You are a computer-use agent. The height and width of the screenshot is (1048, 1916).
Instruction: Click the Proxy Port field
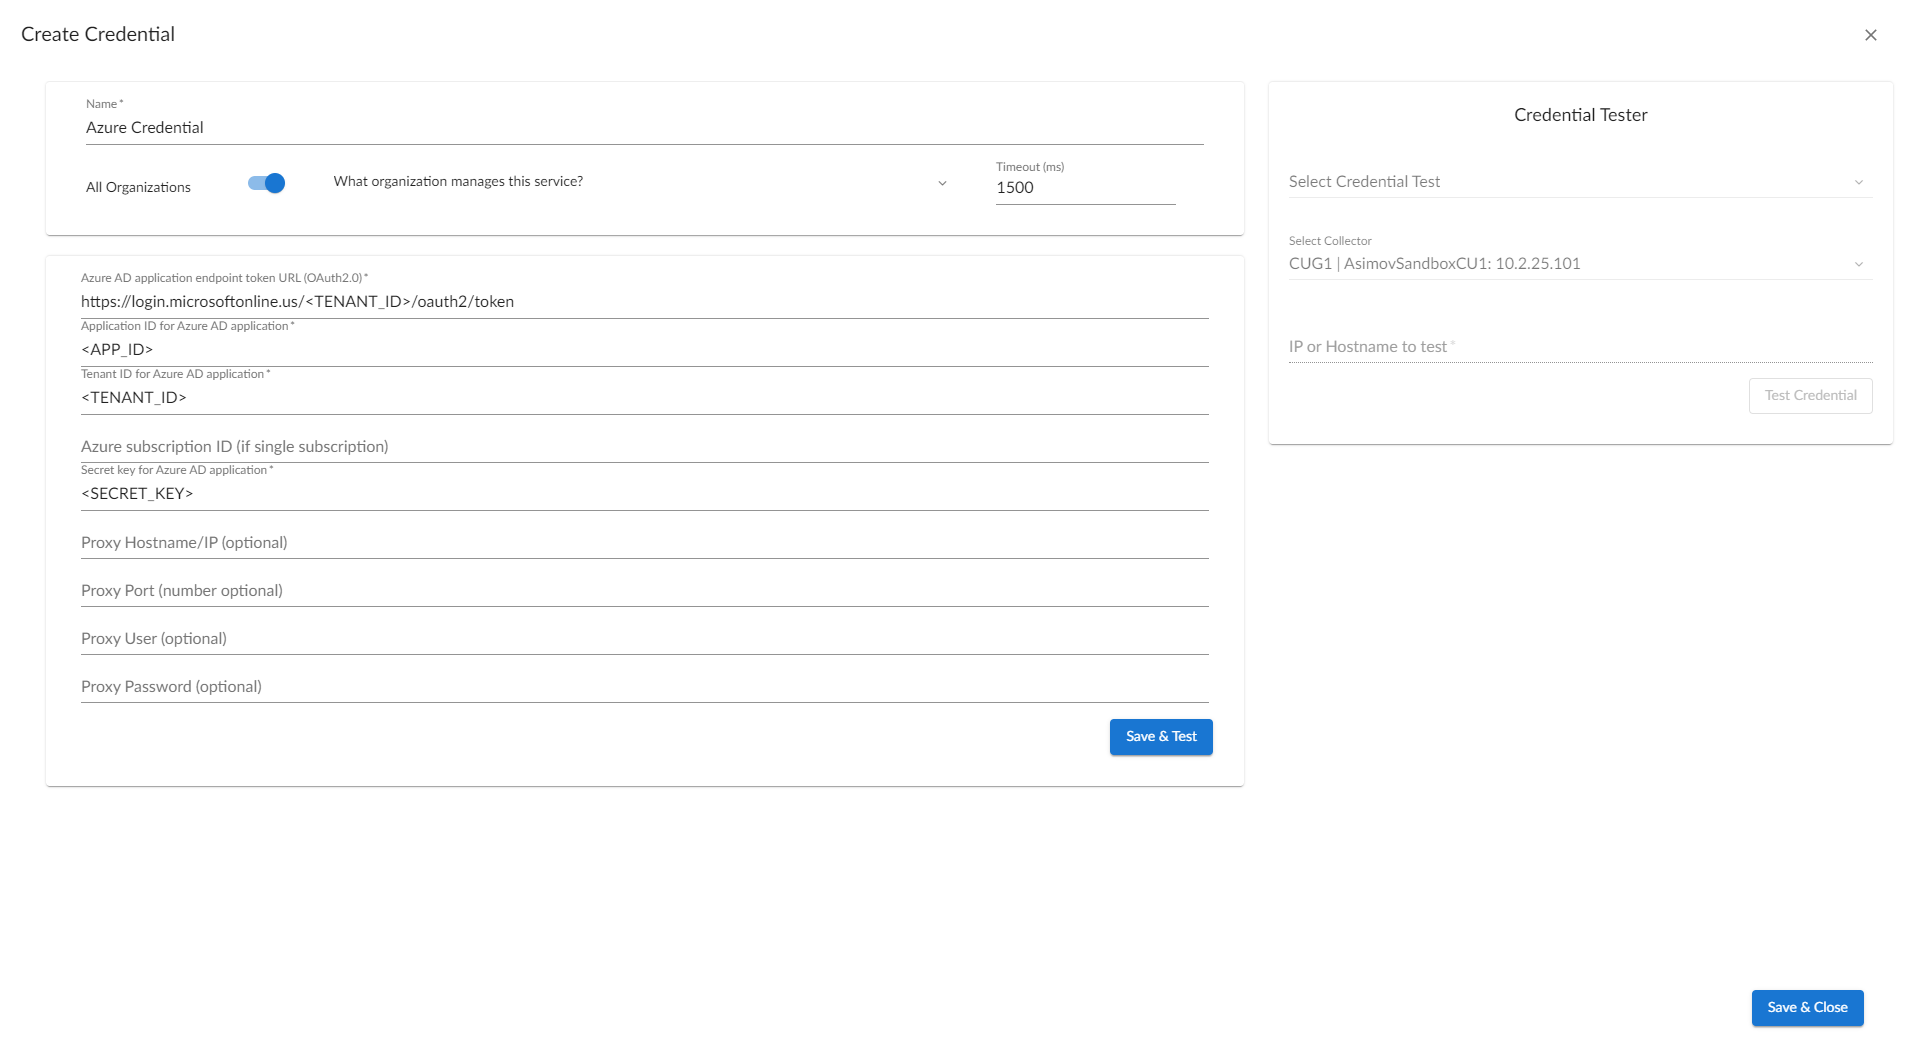tap(644, 591)
